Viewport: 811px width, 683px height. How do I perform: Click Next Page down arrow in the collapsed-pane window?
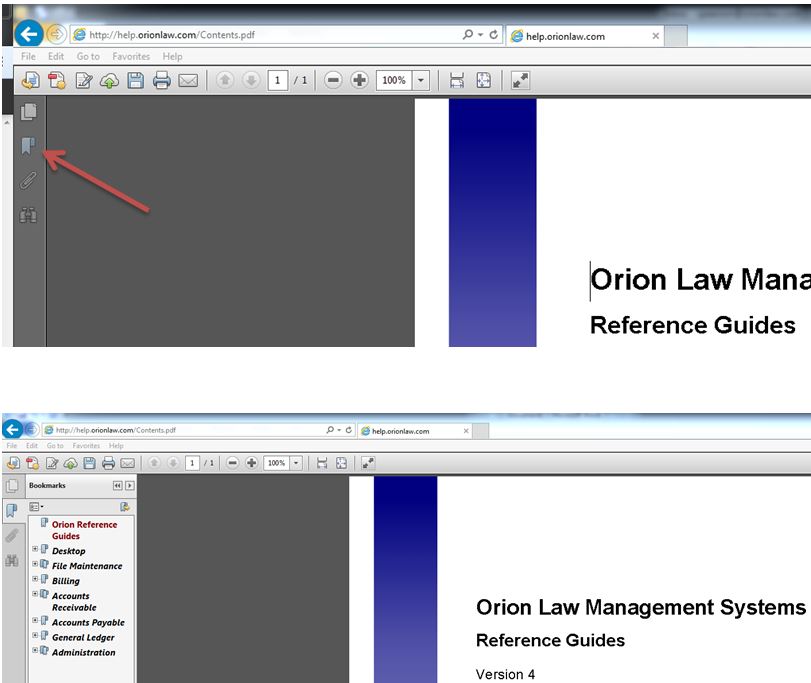[251, 80]
